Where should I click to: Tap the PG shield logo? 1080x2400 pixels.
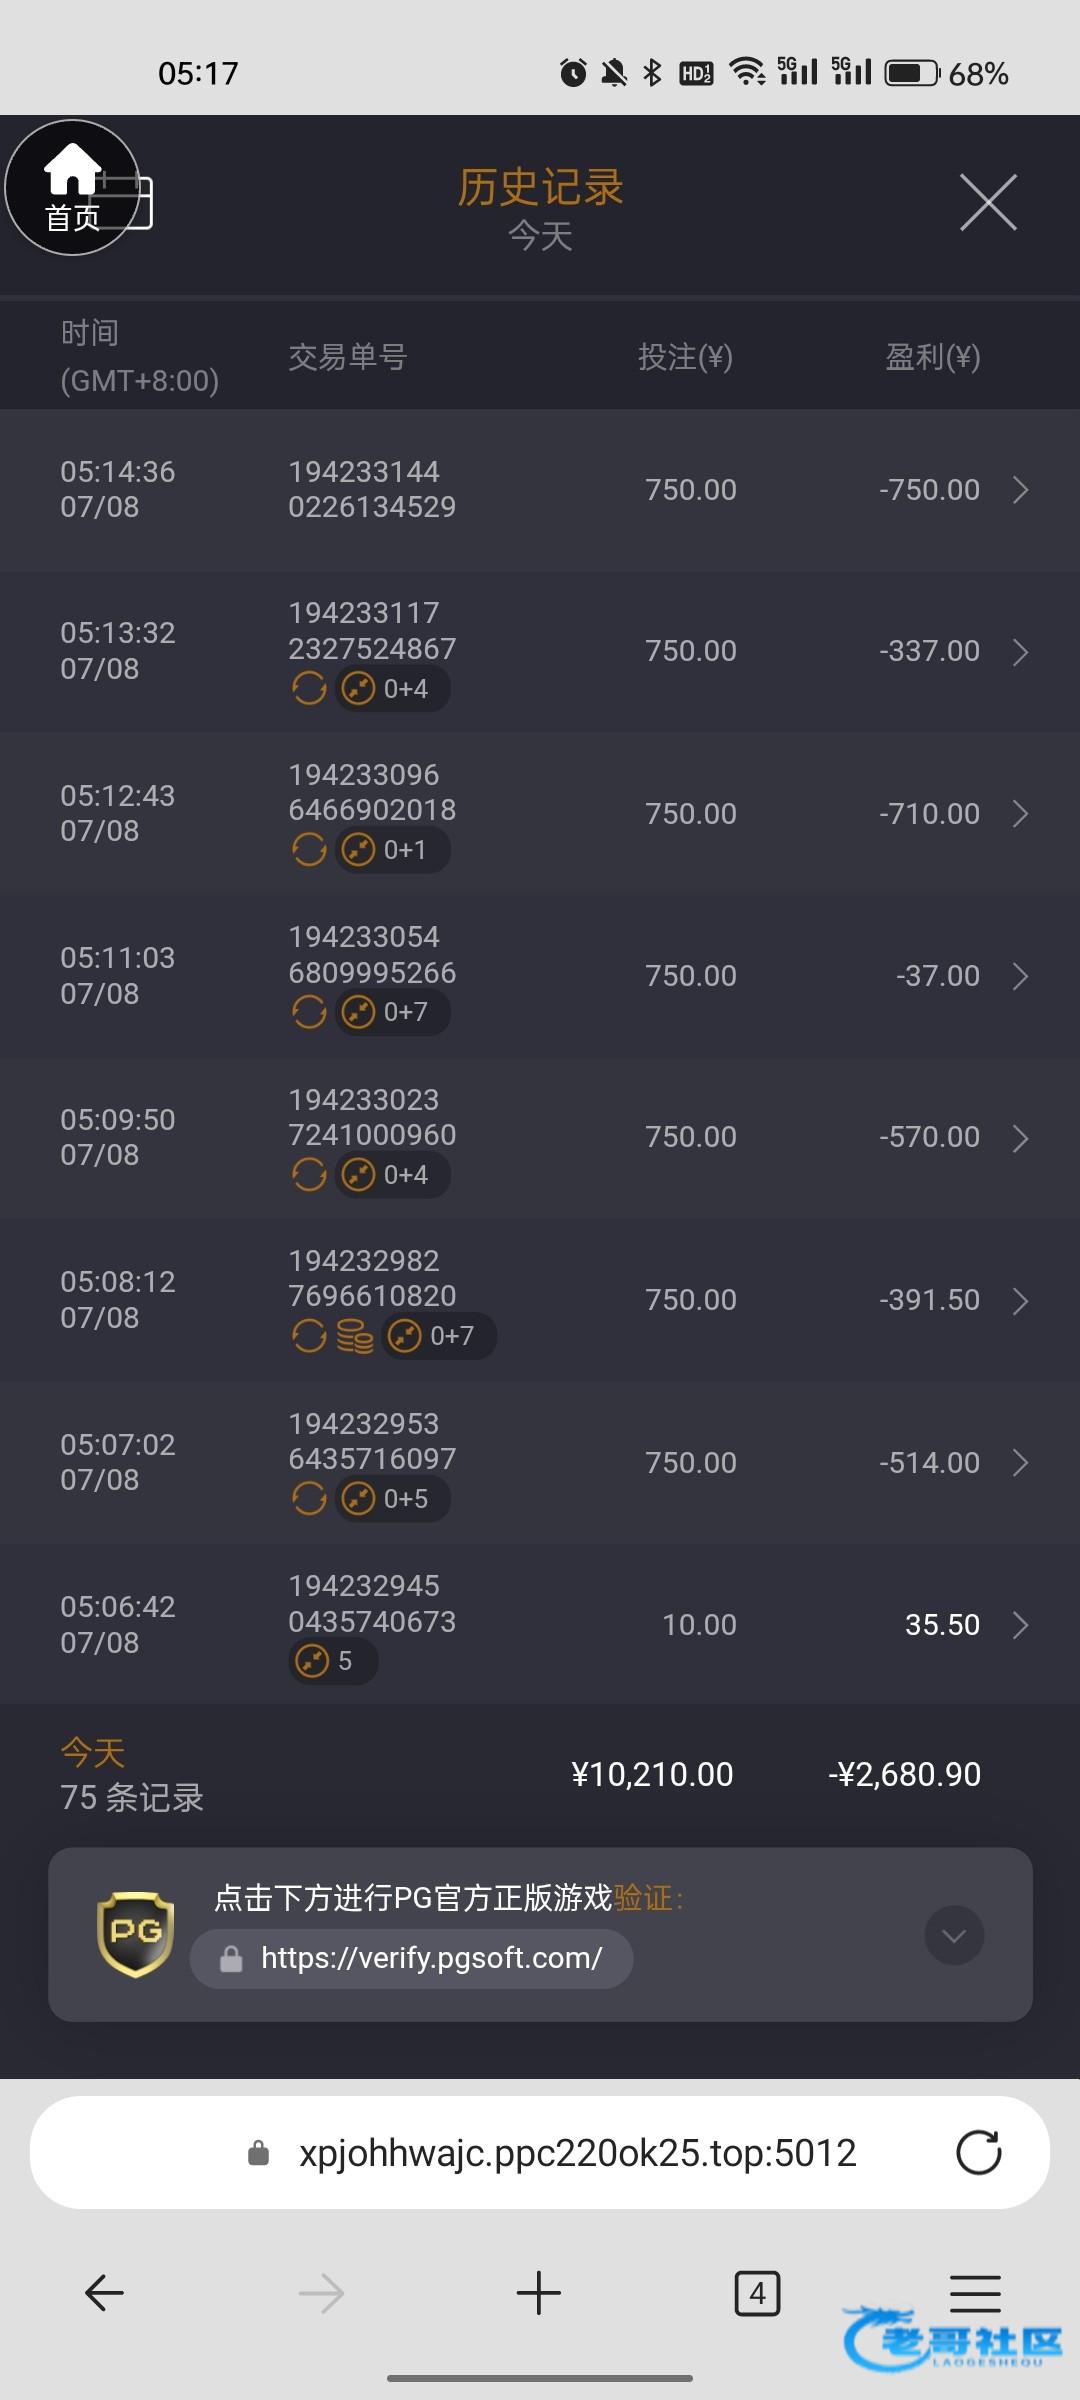[x=136, y=1934]
